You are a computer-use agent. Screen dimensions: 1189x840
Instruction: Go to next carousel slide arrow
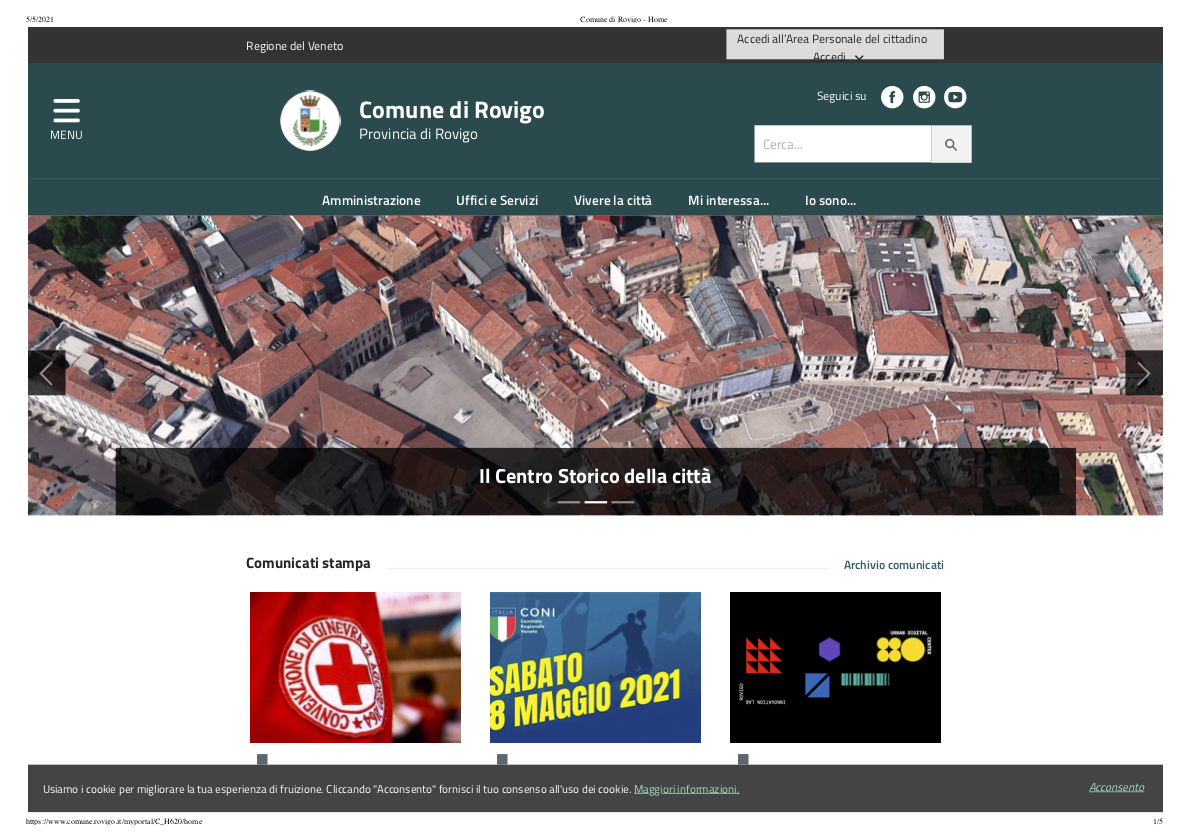coord(1144,373)
